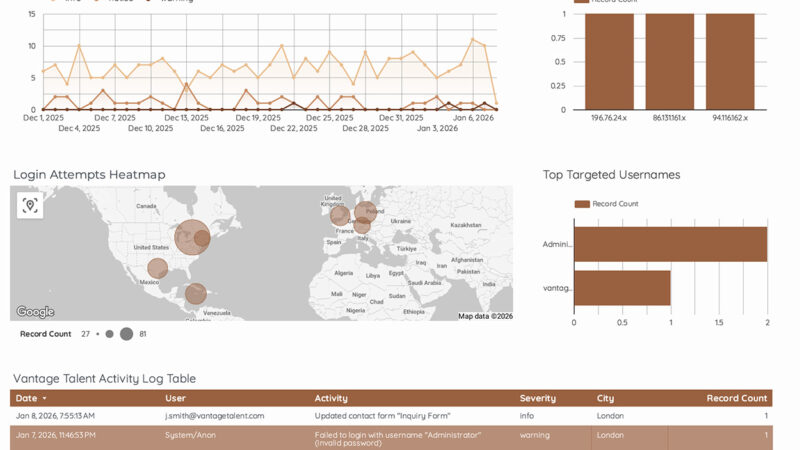The image size is (800, 450).
Task: Select the Record Count table column header
Action: tap(736, 398)
